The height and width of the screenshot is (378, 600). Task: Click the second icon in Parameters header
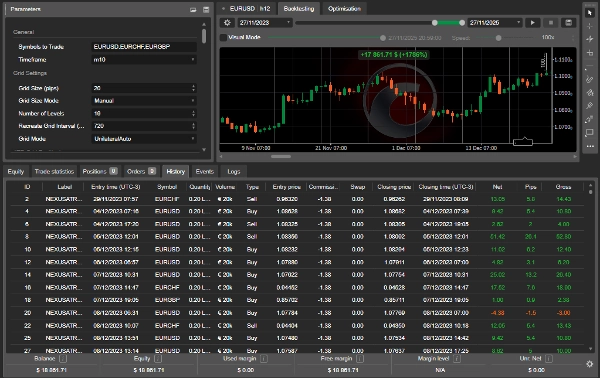click(x=206, y=10)
